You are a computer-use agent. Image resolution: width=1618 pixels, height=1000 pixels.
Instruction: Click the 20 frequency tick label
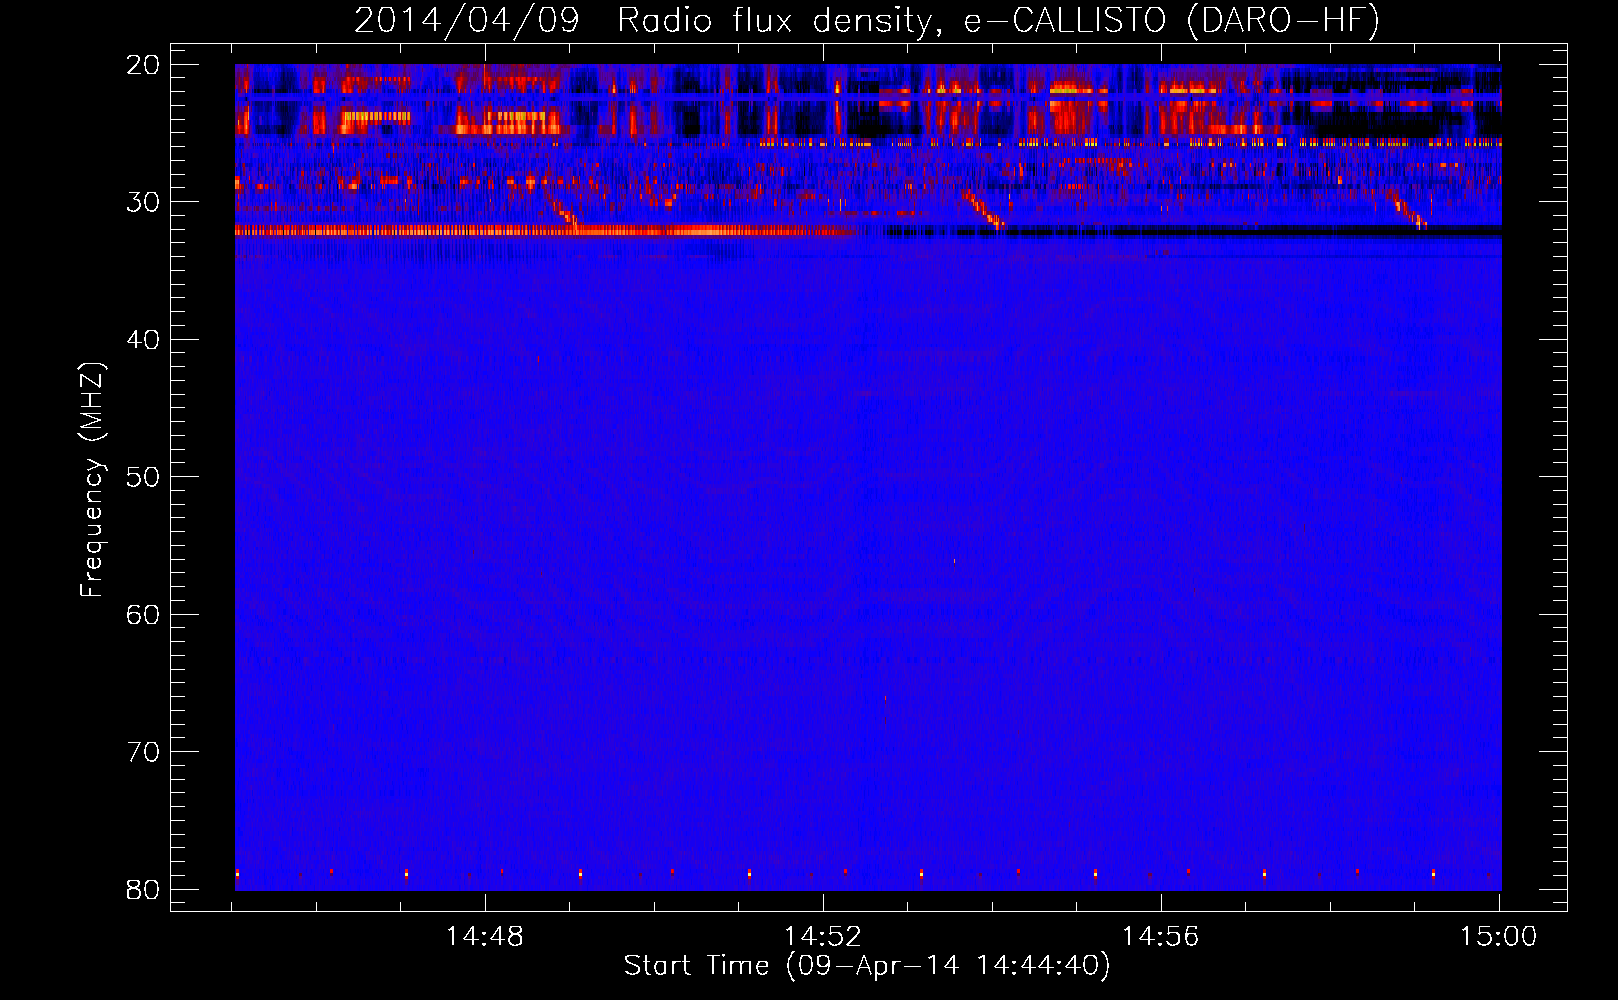coord(143,65)
